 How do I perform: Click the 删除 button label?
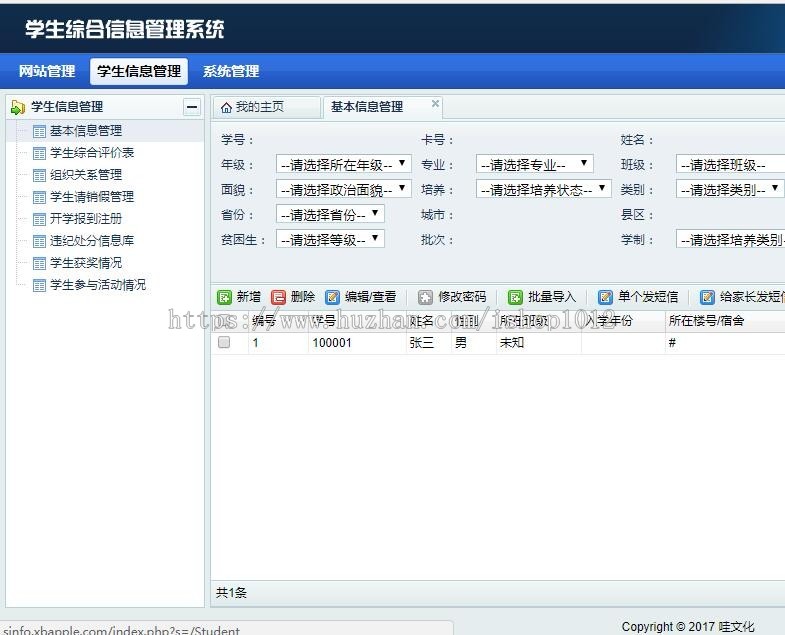pyautogui.click(x=303, y=297)
